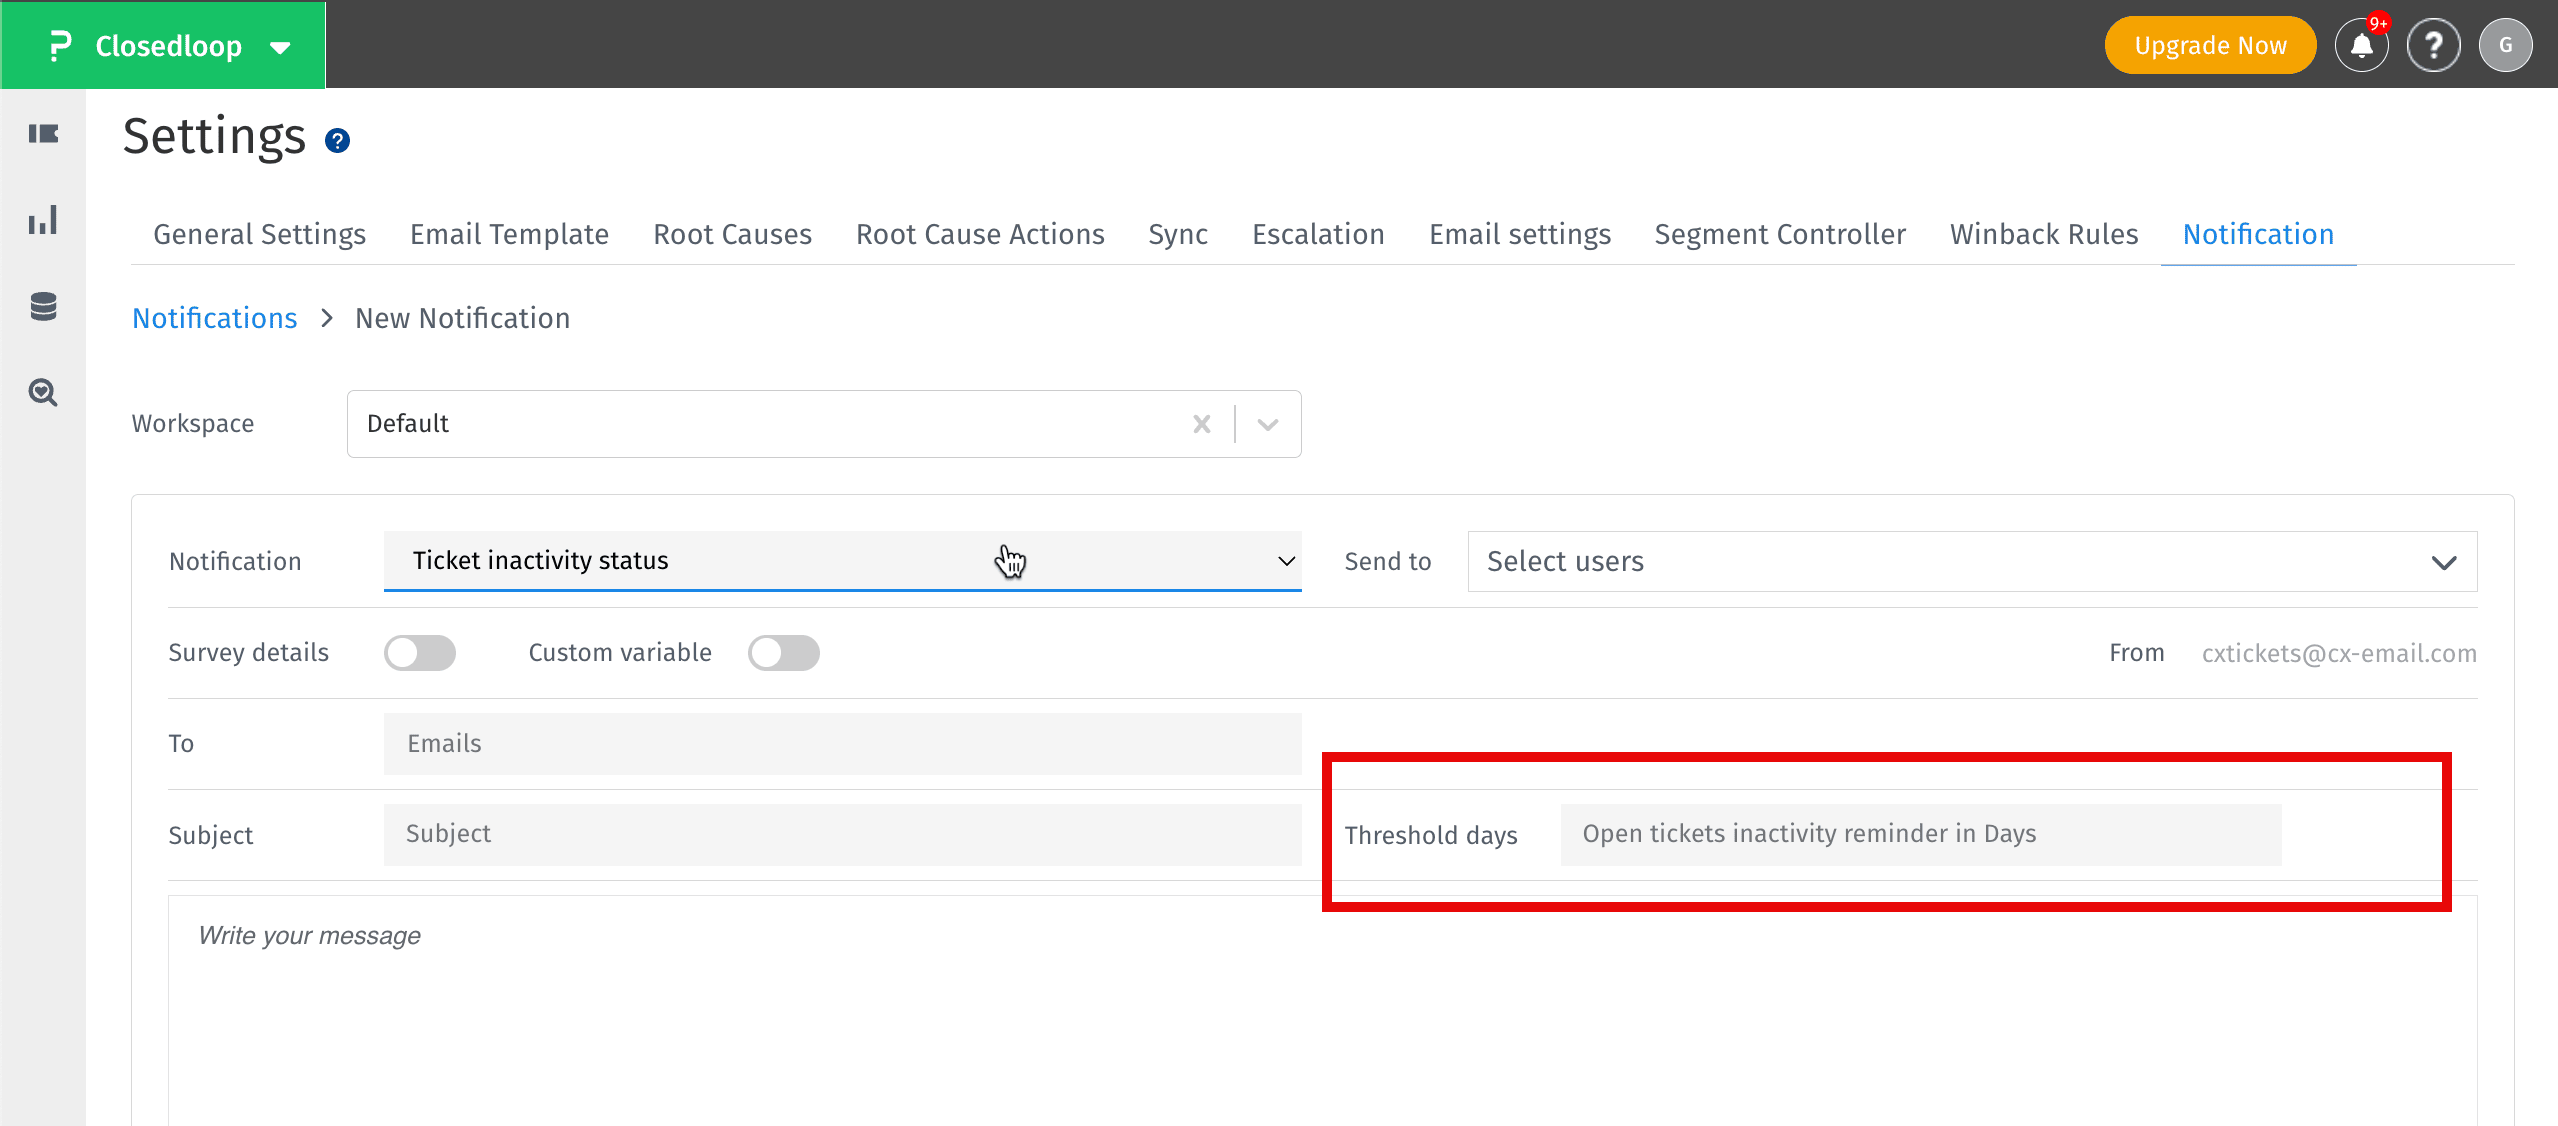2558x1126 pixels.
Task: Expand the Select users dropdown
Action: click(1971, 562)
